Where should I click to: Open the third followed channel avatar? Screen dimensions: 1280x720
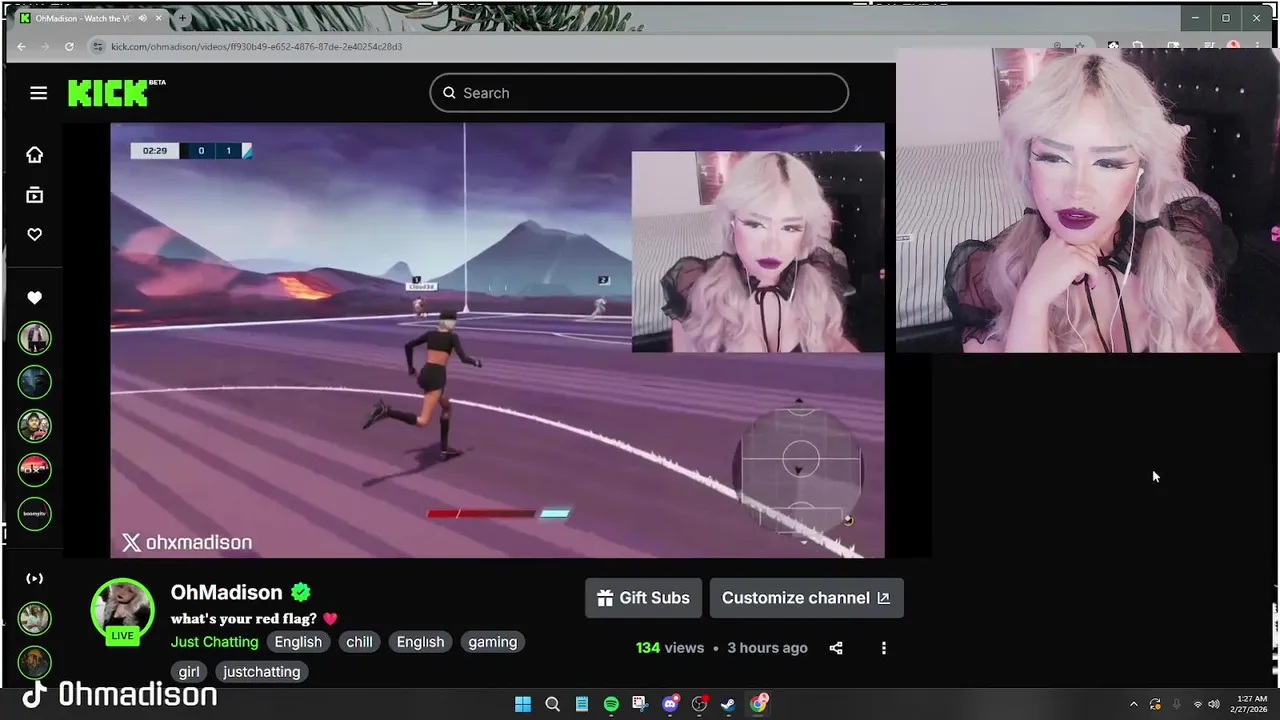pos(35,426)
